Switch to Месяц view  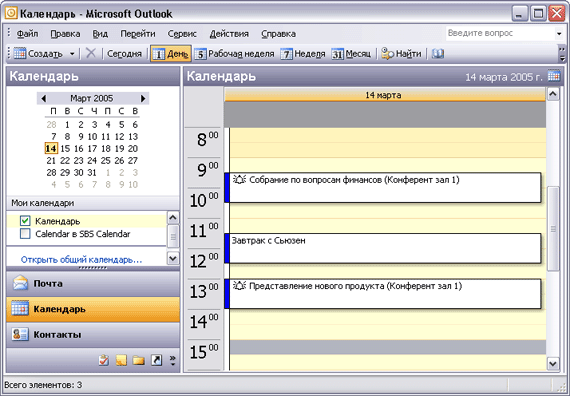(352, 54)
